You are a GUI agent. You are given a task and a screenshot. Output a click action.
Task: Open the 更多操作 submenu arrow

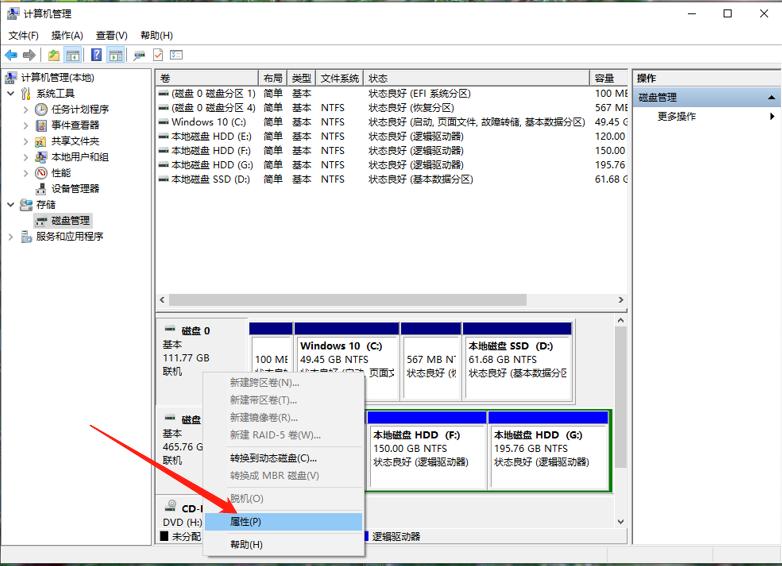pyautogui.click(x=772, y=117)
